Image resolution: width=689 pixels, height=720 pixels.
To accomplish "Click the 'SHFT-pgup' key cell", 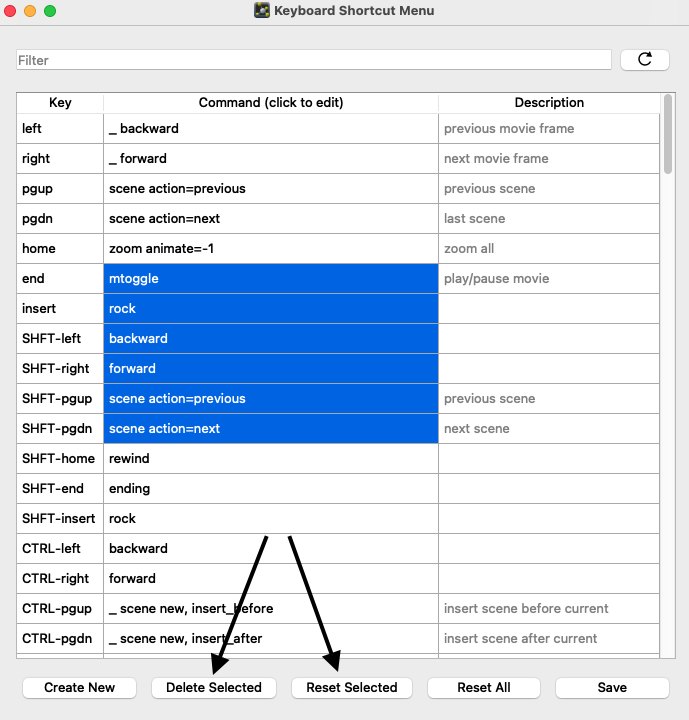I will tap(60, 399).
